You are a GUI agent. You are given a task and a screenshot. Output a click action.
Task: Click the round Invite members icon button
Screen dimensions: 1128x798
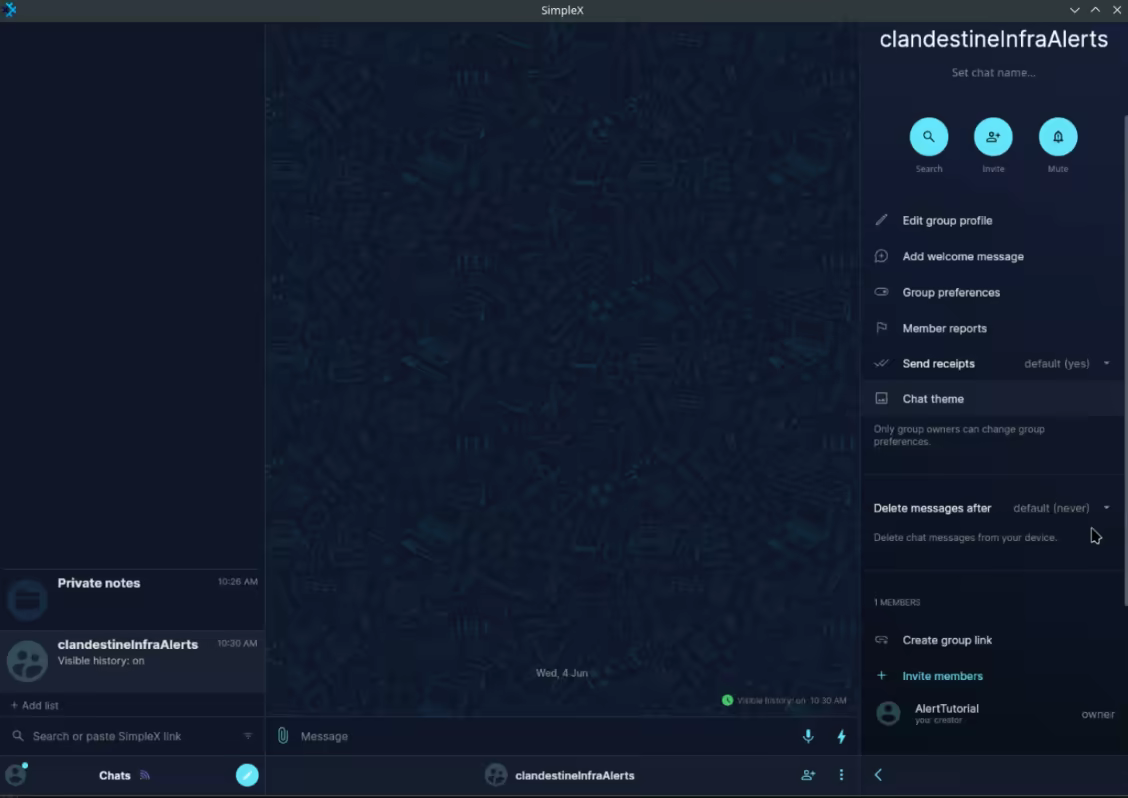click(993, 137)
